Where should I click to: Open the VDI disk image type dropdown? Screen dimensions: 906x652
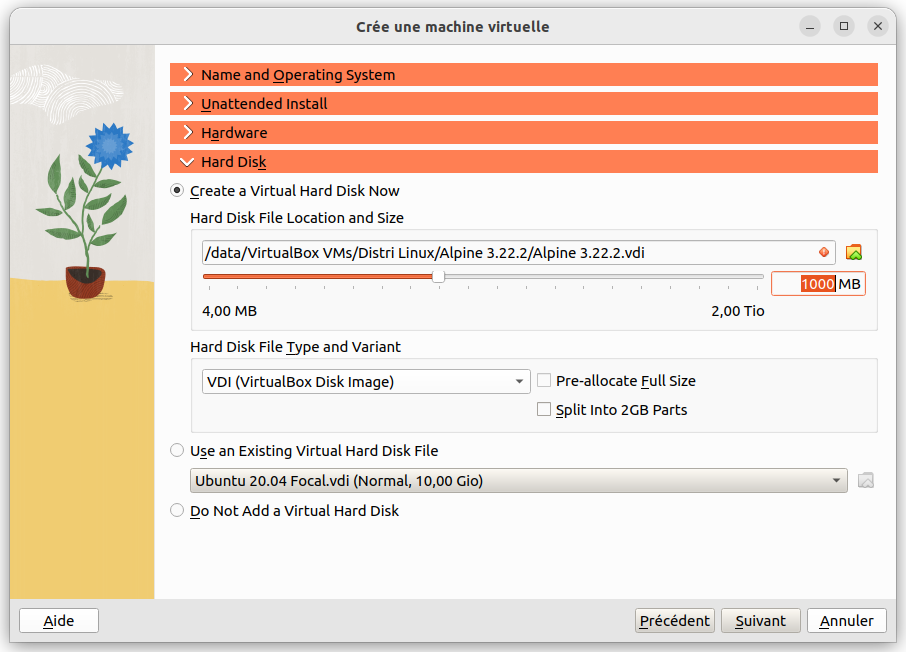click(x=366, y=382)
